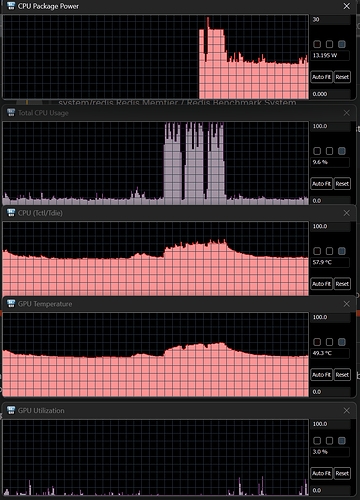The width and height of the screenshot is (360, 500).
Task: Edit the Total CPU Usage minimum value field
Action: tap(331, 201)
